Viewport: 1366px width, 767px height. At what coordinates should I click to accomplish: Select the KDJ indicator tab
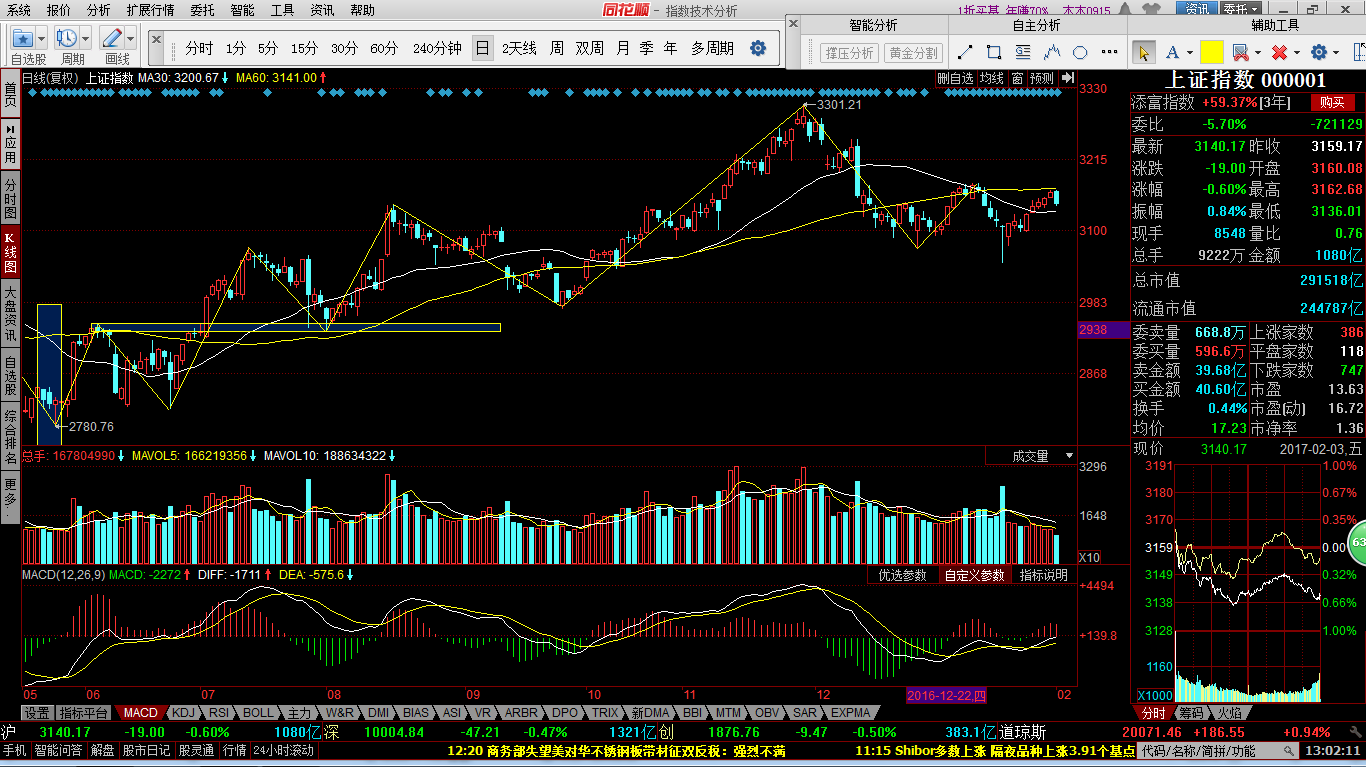click(183, 713)
